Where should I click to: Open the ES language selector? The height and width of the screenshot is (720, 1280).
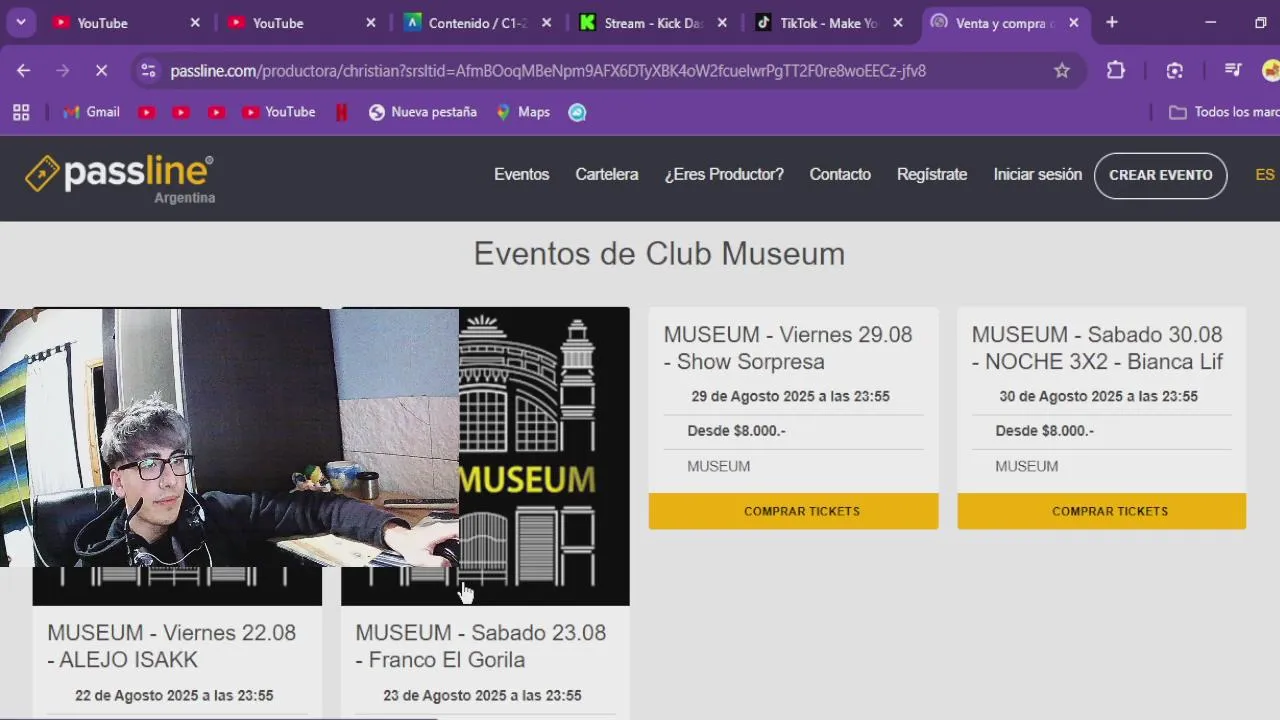tap(1265, 174)
